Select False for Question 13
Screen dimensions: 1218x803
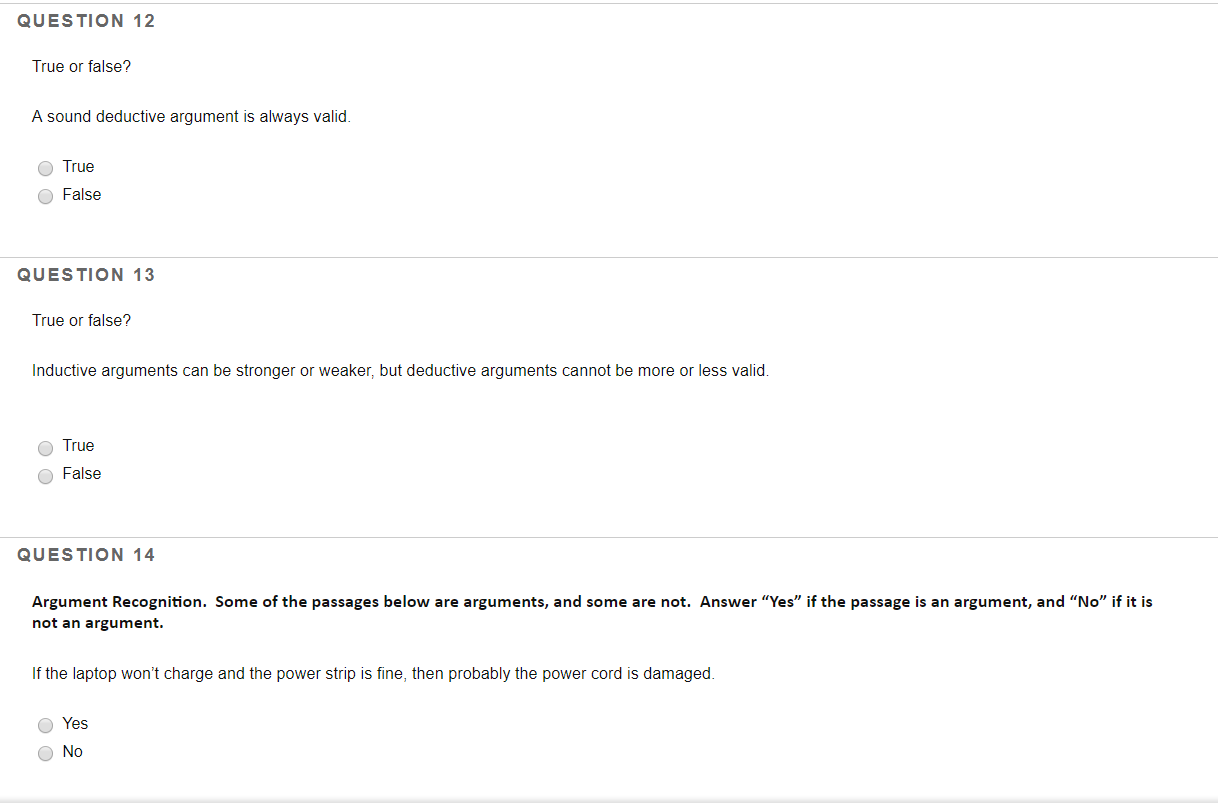pos(45,476)
